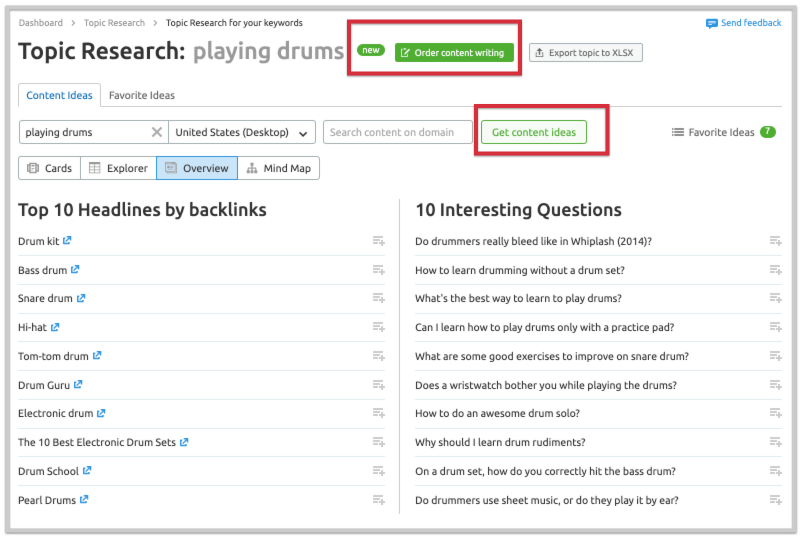
Task: Open Bass drum external link icon
Action: [x=75, y=270]
